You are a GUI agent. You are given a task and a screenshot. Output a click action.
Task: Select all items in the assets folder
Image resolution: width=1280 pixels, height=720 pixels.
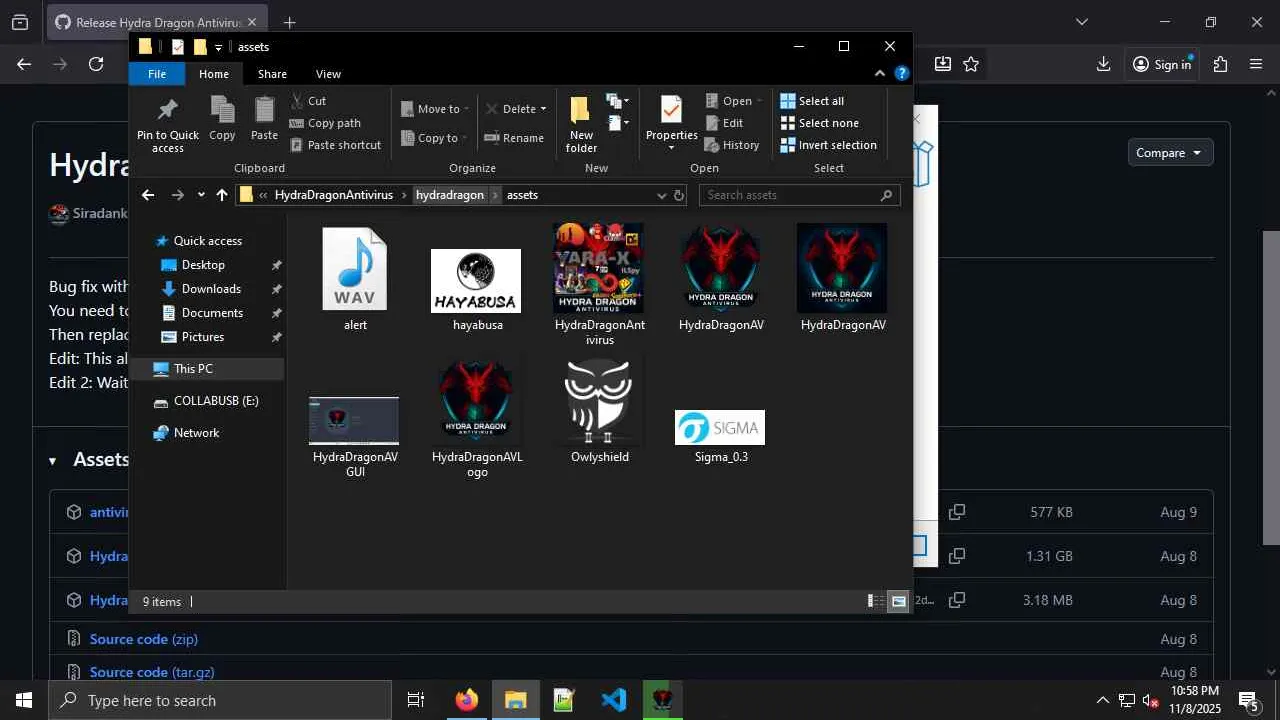[x=812, y=101]
